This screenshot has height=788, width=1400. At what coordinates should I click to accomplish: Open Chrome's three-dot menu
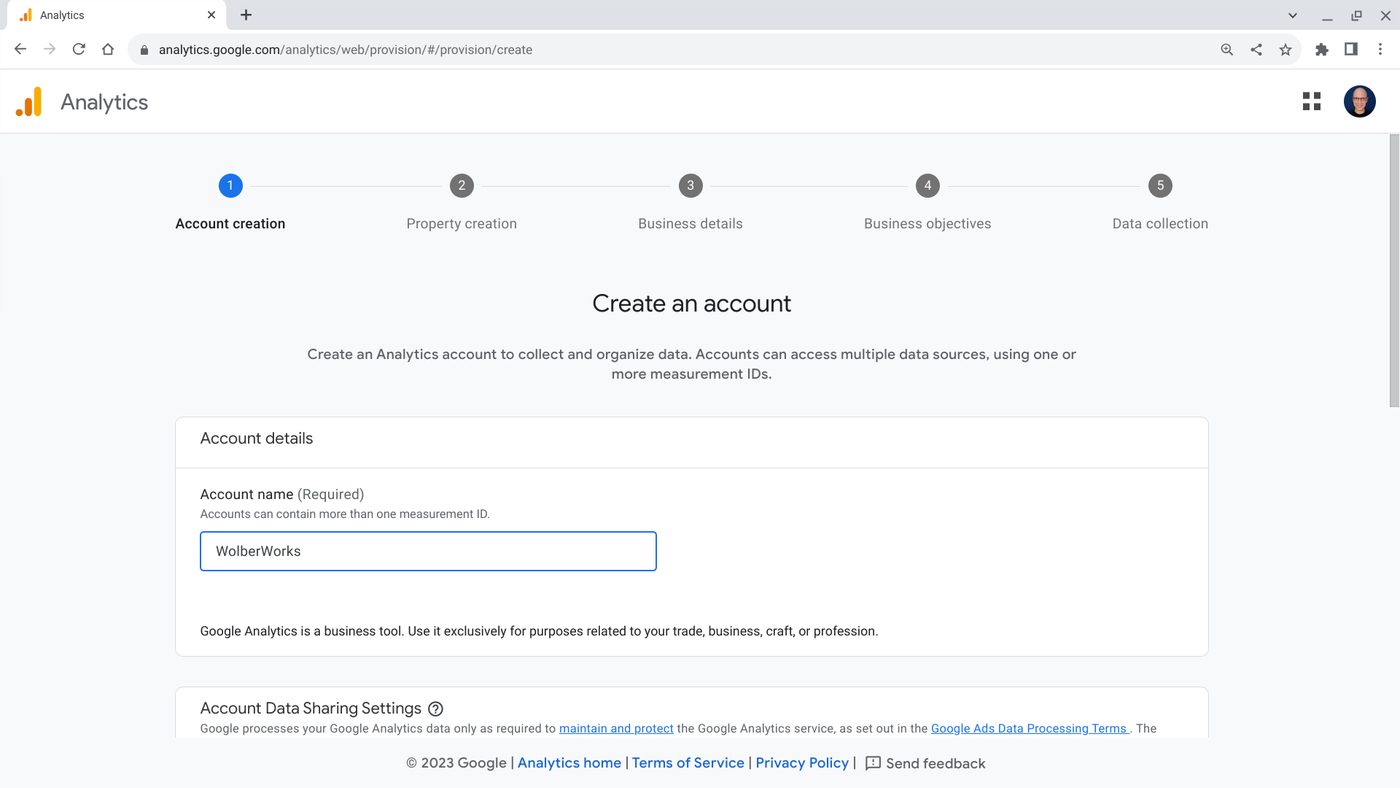1380,48
